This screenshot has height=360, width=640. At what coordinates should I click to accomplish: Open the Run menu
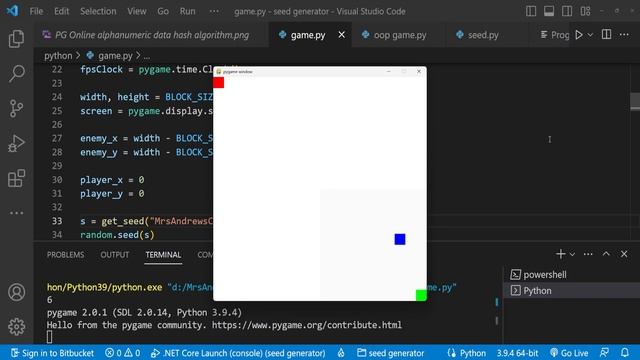click(187, 11)
